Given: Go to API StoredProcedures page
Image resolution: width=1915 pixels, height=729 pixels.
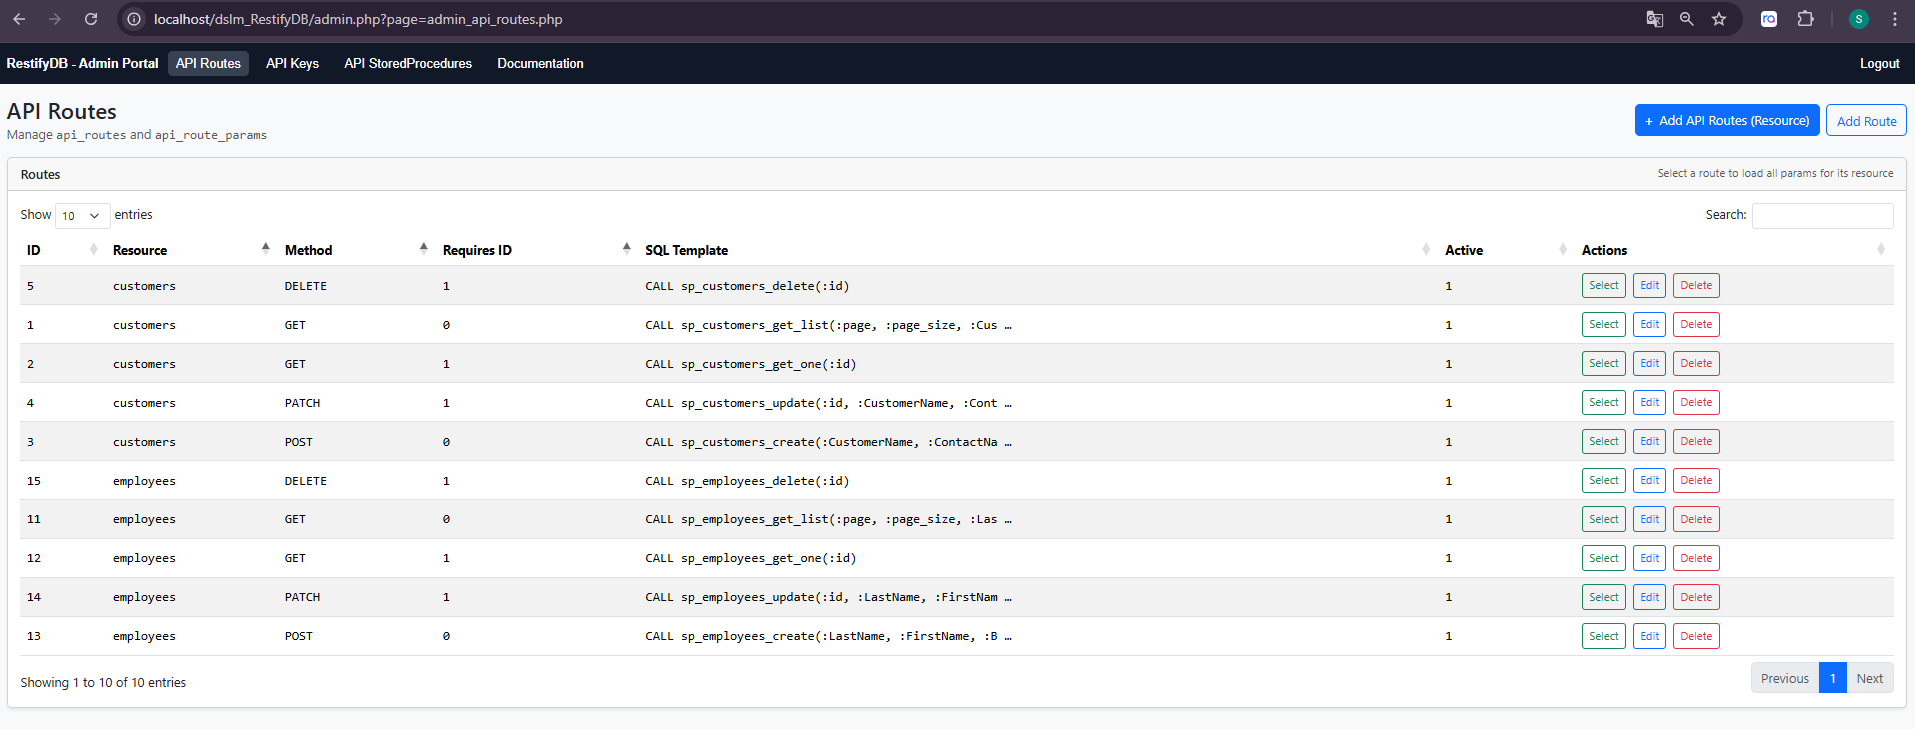Looking at the screenshot, I should click(408, 63).
